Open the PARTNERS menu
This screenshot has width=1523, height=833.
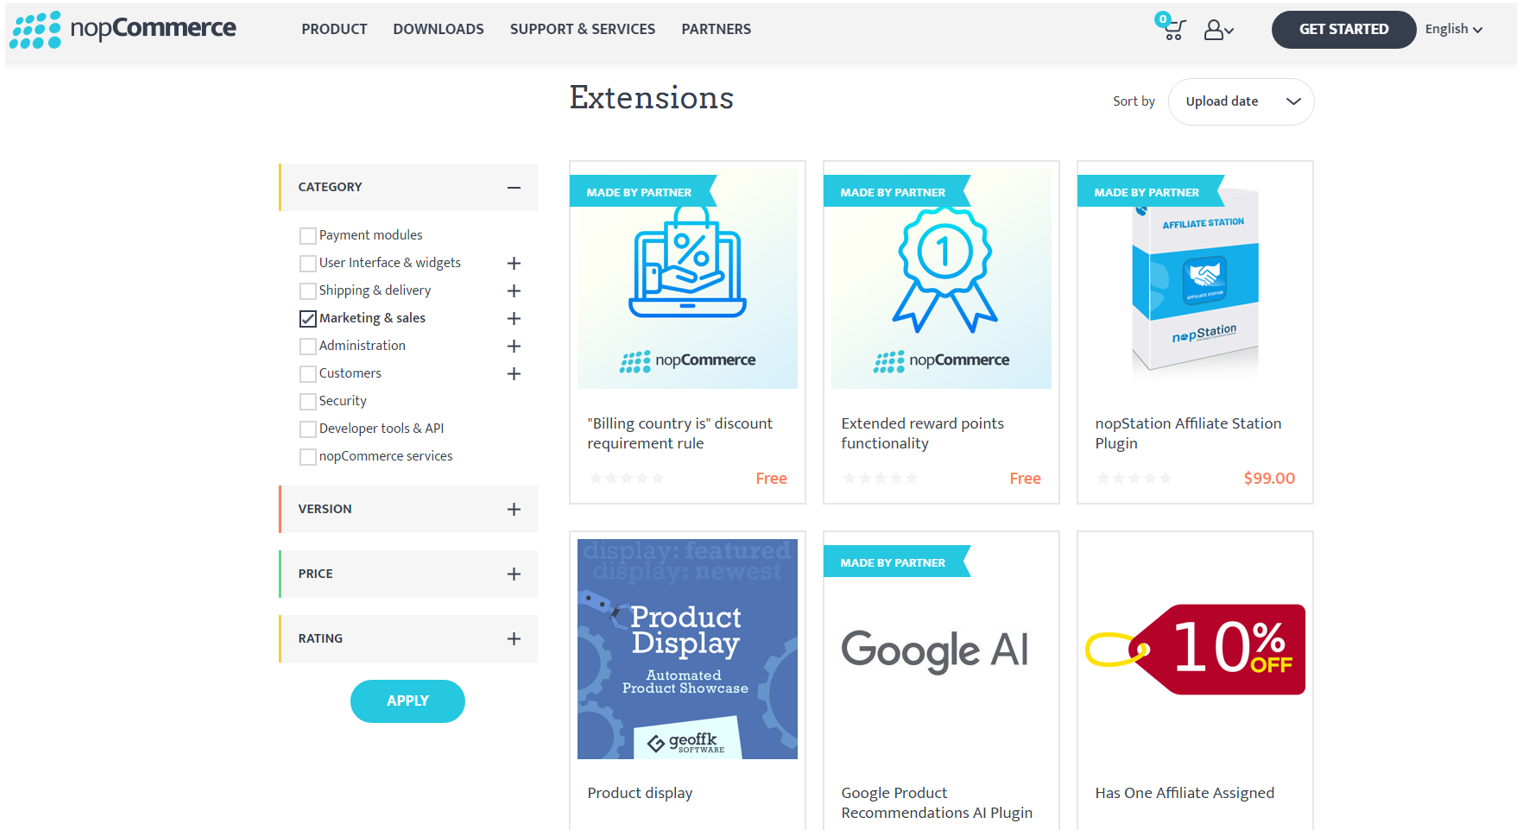click(716, 29)
